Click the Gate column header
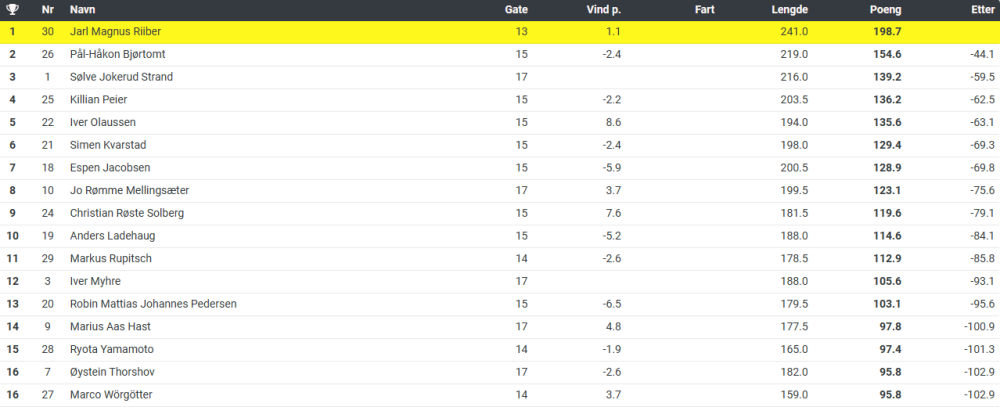This screenshot has width=1000, height=407. (516, 10)
